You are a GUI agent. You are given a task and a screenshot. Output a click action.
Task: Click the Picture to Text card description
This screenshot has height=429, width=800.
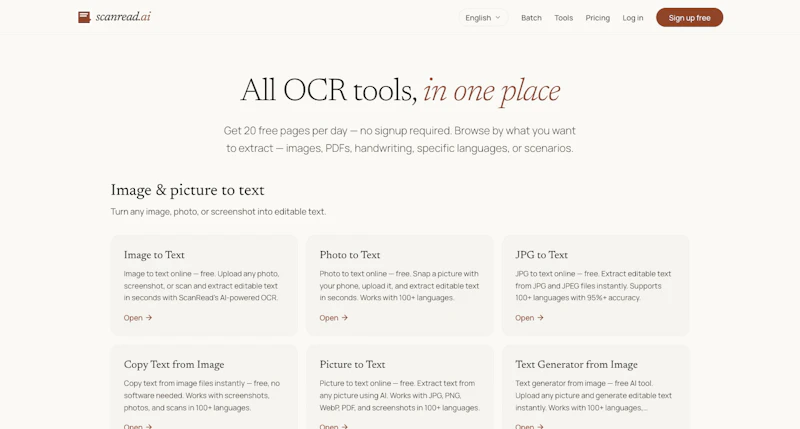(x=399, y=395)
